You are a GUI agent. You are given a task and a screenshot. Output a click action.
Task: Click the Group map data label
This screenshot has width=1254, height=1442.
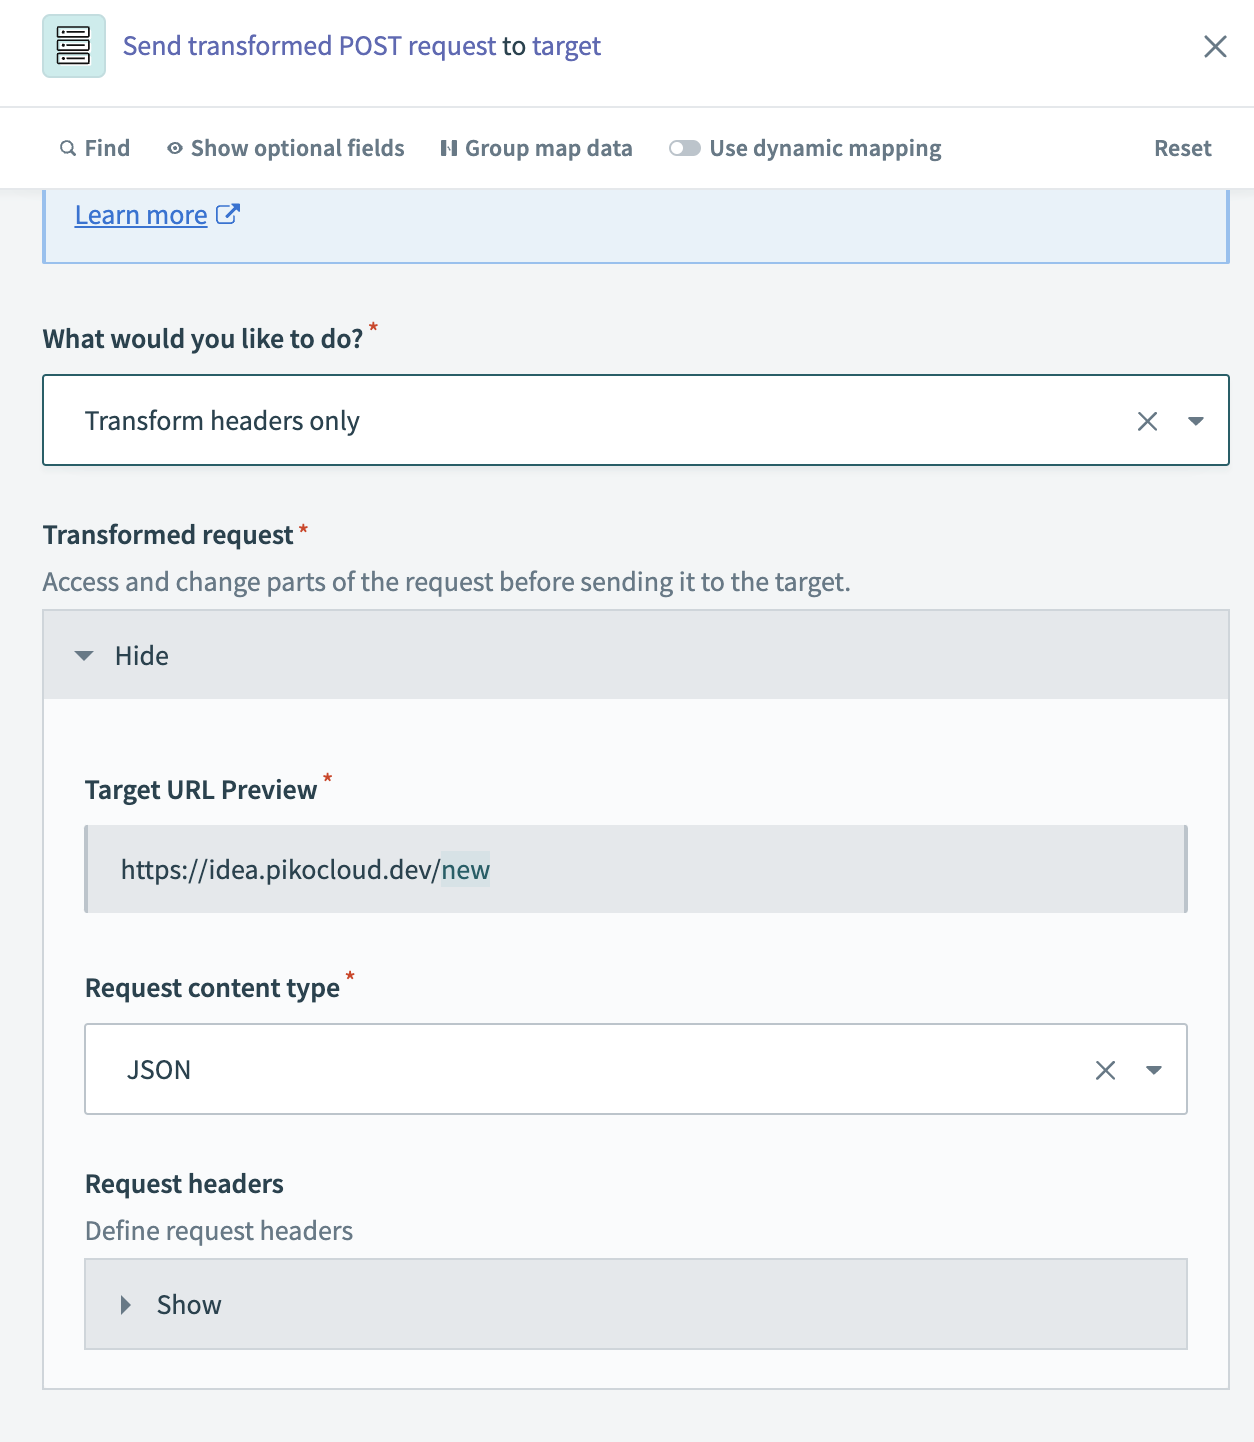[548, 148]
